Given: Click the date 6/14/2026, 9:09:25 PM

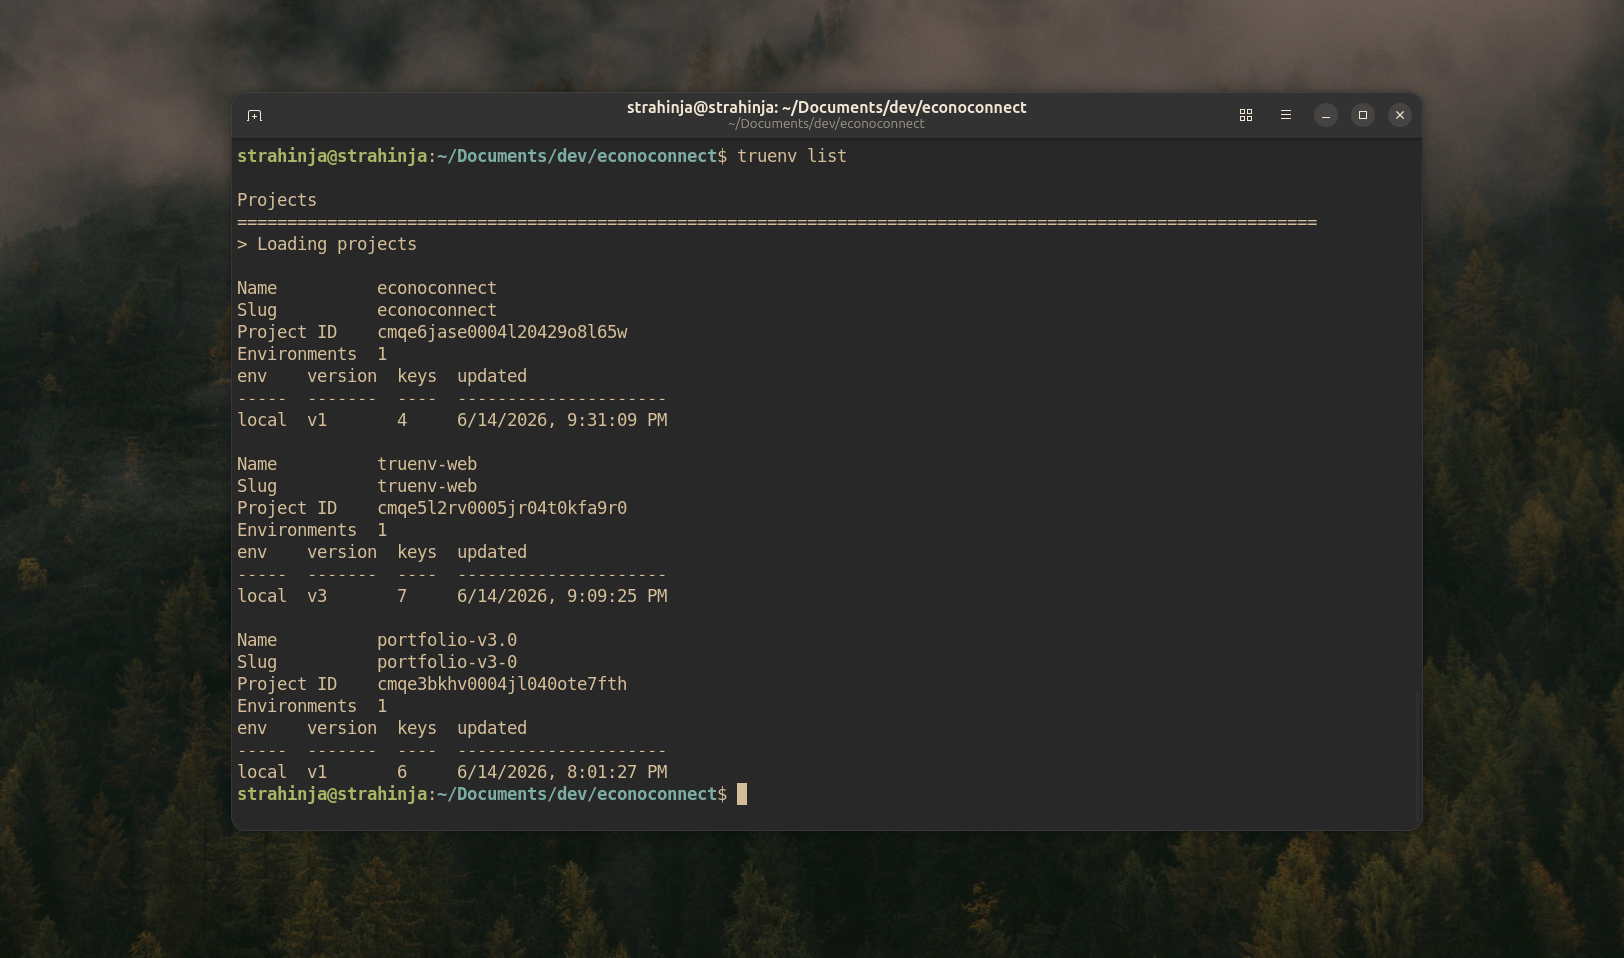Looking at the screenshot, I should [x=562, y=596].
